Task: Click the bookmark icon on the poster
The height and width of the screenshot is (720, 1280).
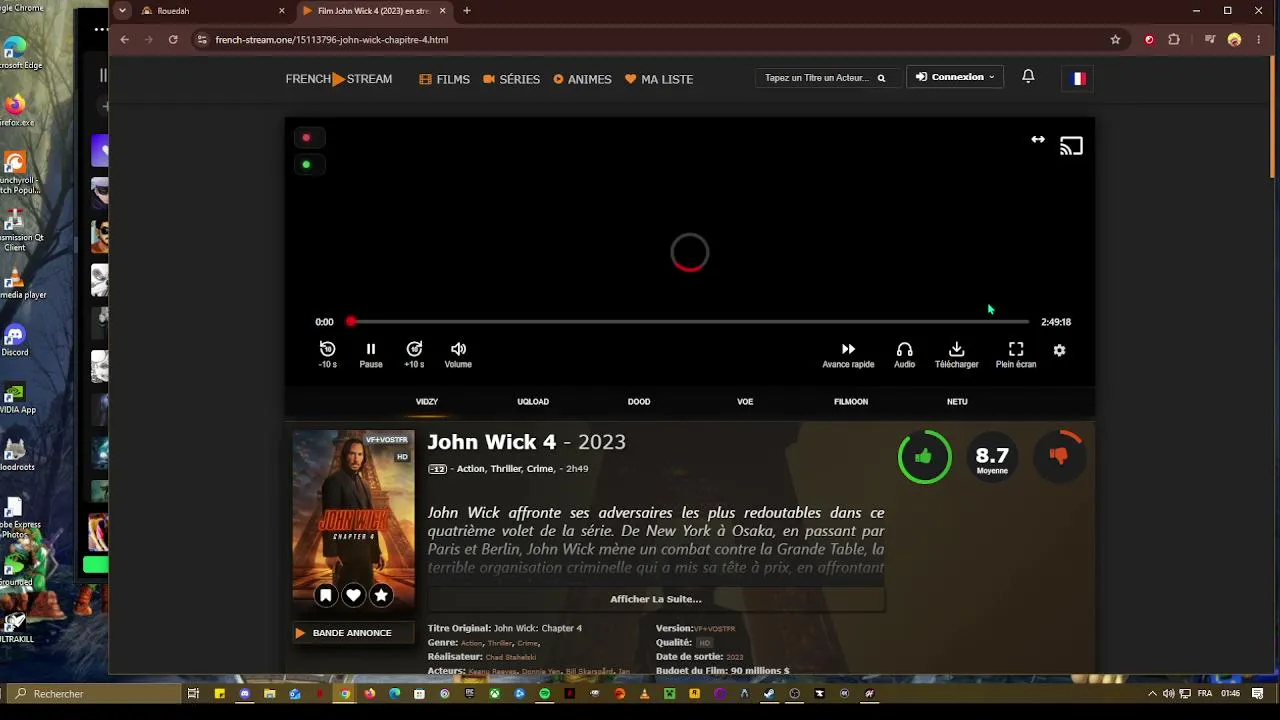Action: click(x=325, y=595)
